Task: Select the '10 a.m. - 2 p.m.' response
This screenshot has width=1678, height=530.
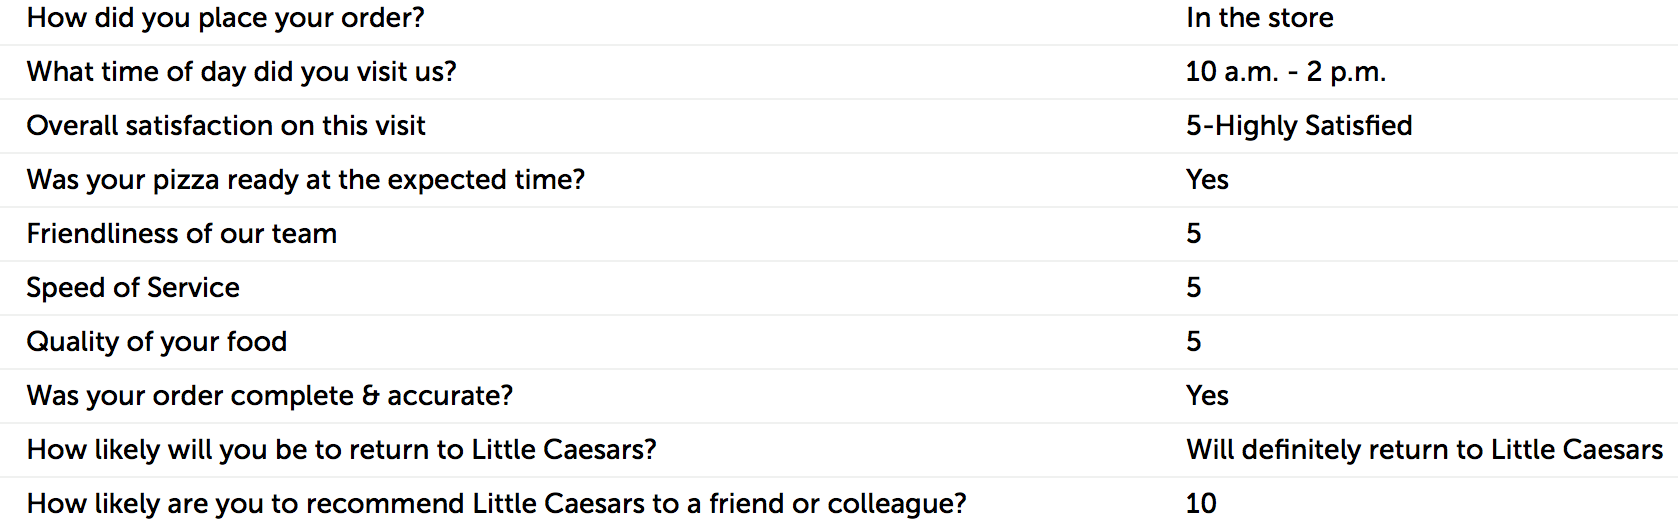Action: [1286, 72]
